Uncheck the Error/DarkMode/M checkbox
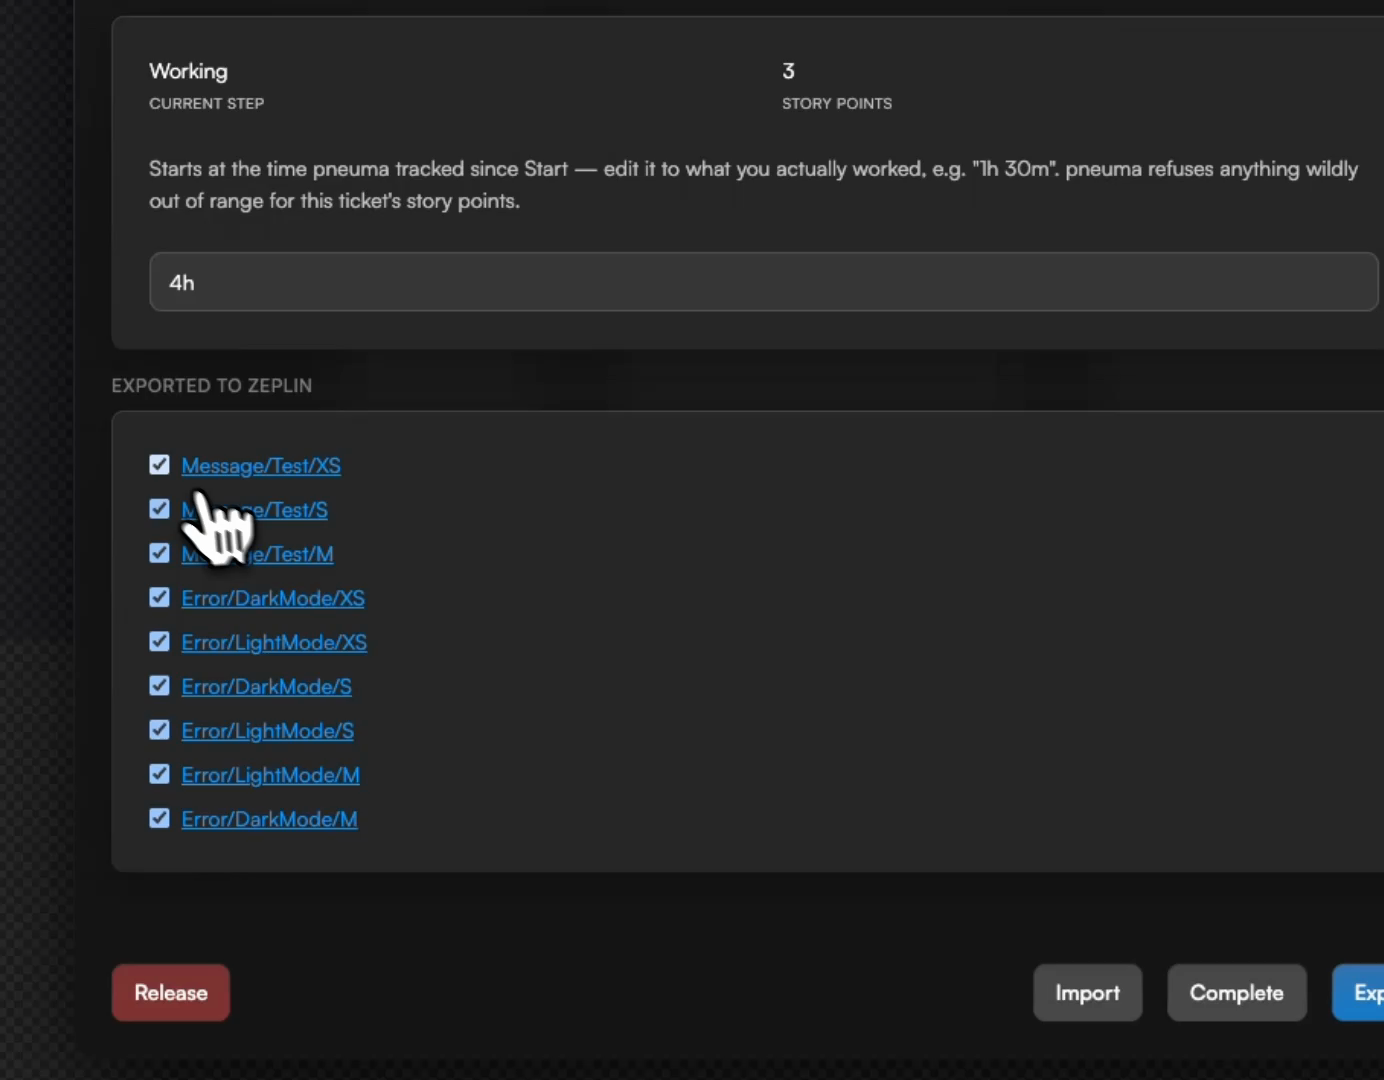Viewport: 1384px width, 1080px height. click(x=159, y=818)
